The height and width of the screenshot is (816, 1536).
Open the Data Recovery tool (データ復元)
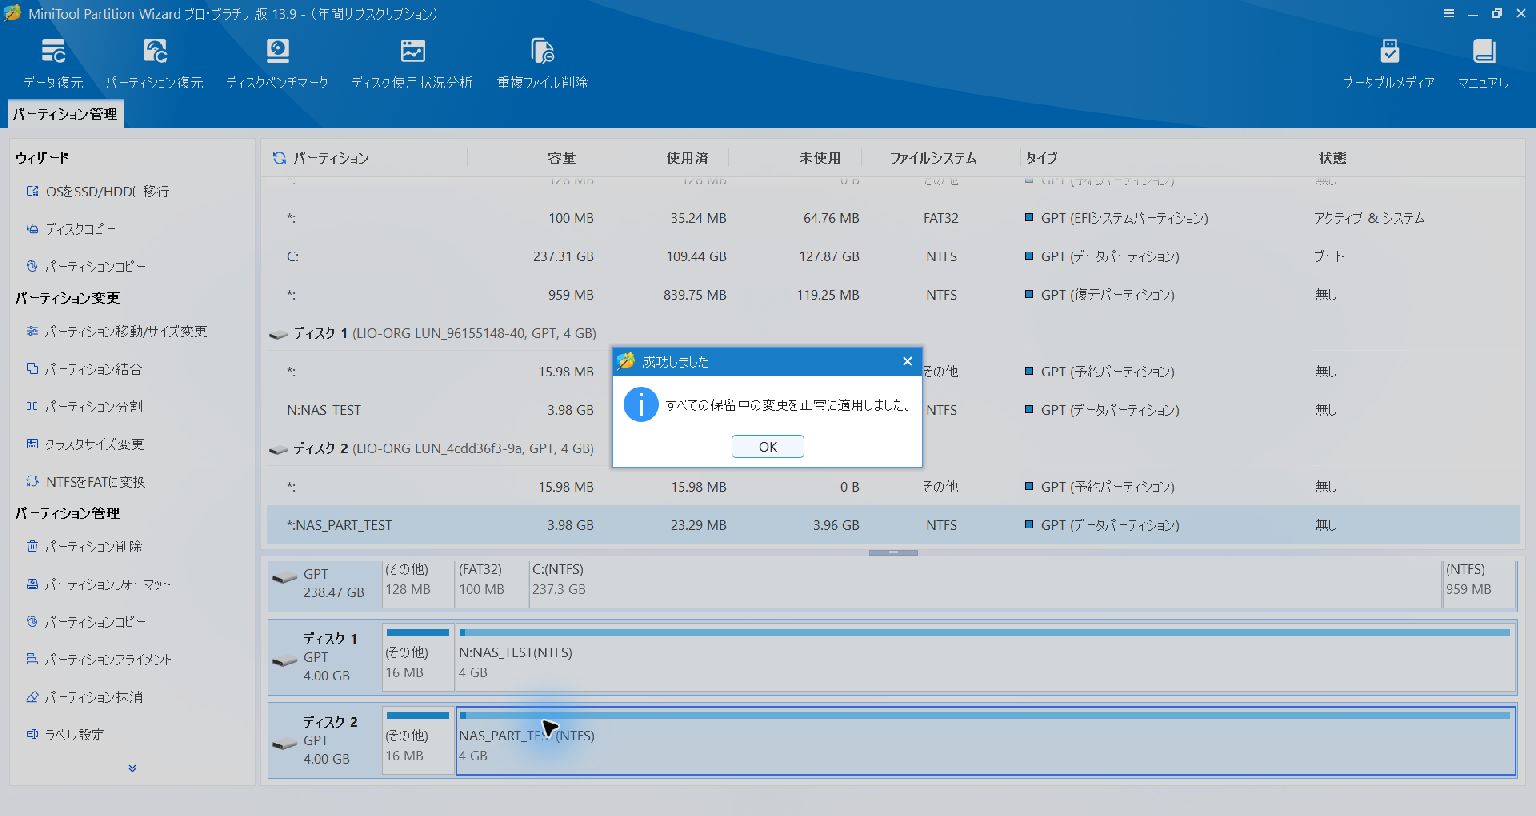[53, 64]
